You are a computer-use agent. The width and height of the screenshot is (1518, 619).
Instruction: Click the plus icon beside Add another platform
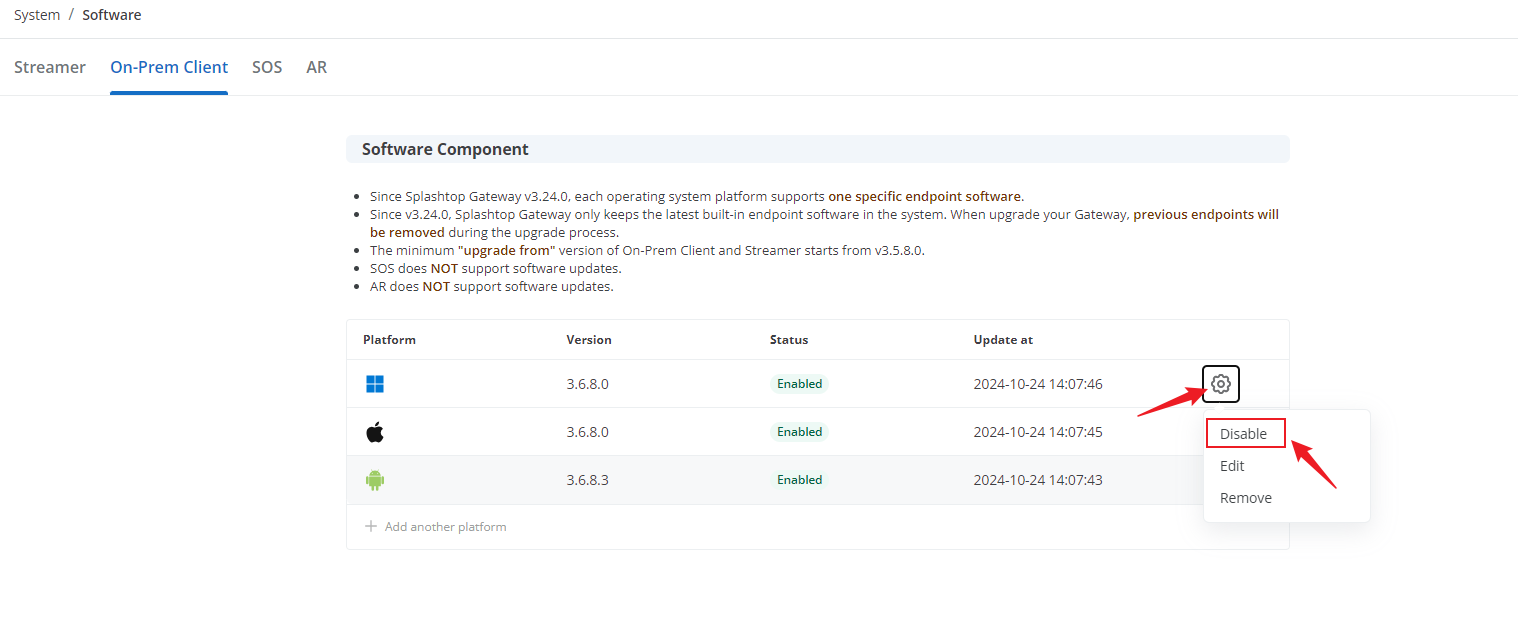tap(371, 527)
